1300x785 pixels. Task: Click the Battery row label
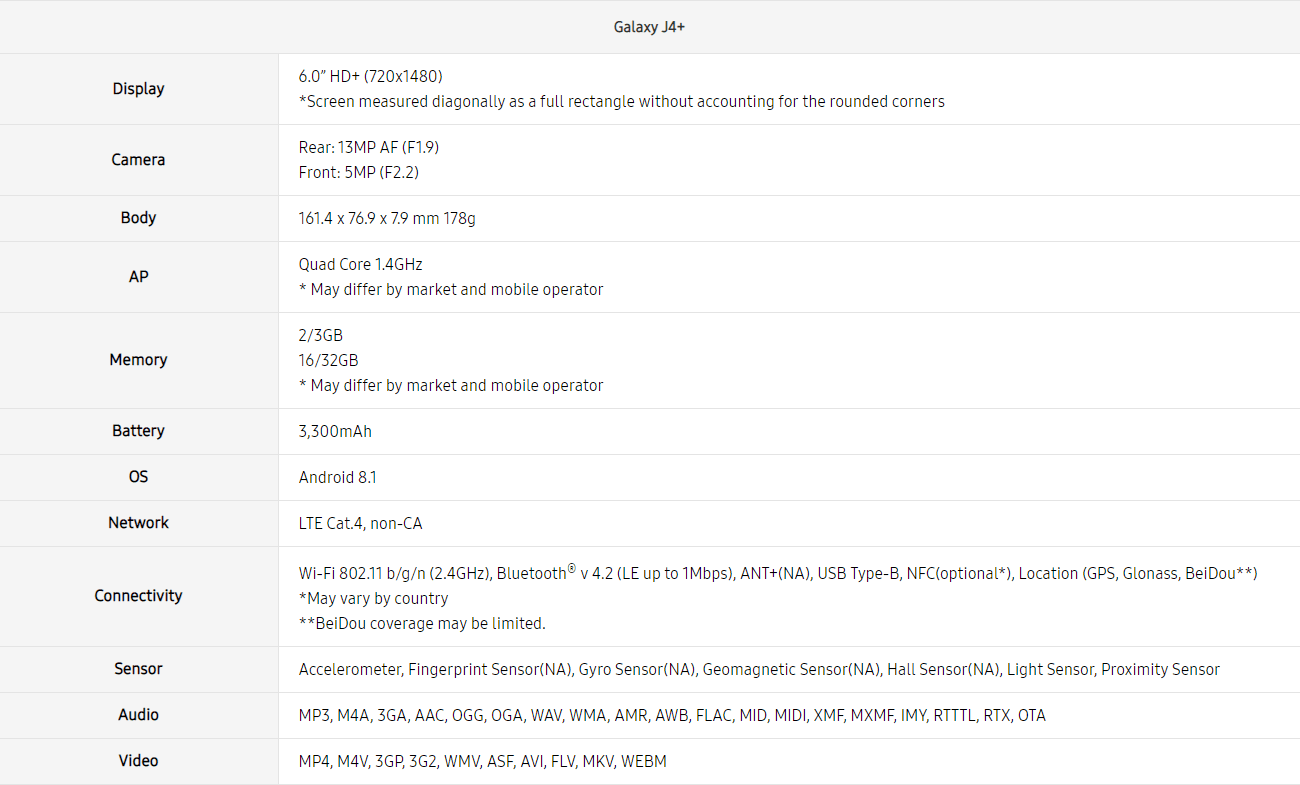click(x=138, y=431)
